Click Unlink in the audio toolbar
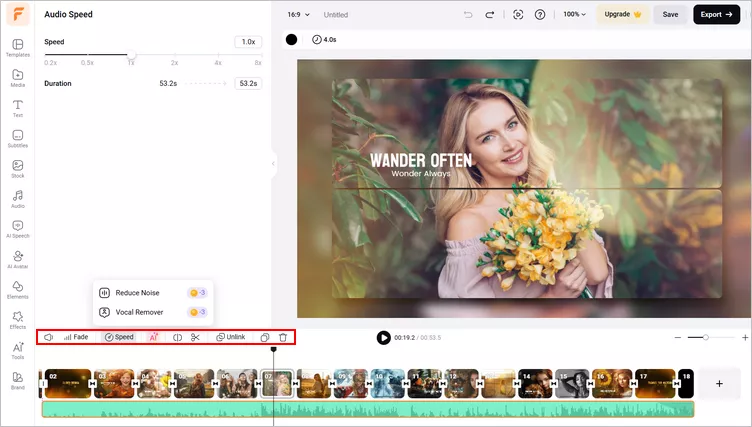 tap(231, 337)
